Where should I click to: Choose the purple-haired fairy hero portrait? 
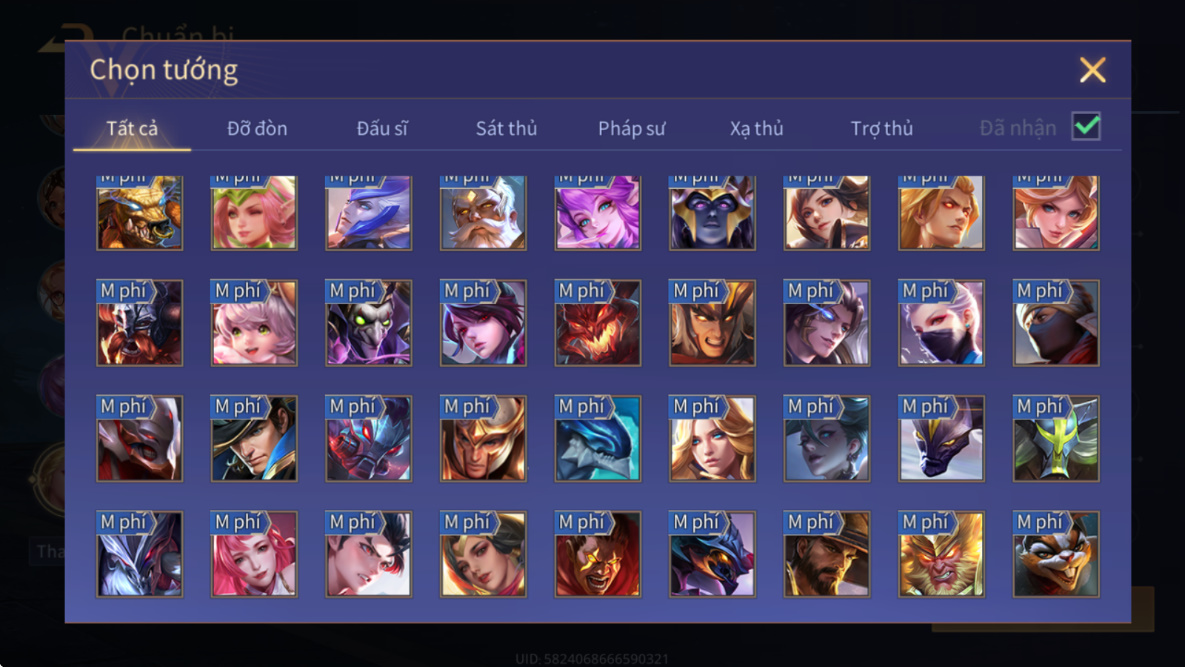coord(598,212)
